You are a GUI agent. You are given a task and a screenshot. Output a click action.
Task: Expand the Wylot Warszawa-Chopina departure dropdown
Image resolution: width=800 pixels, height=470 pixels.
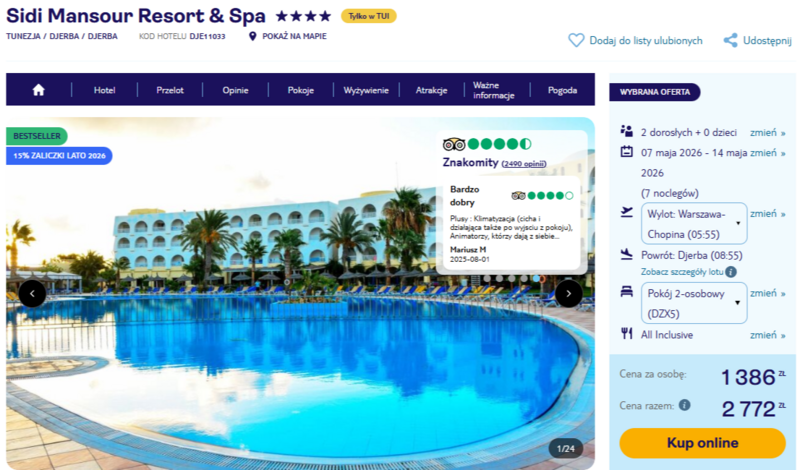click(x=694, y=224)
